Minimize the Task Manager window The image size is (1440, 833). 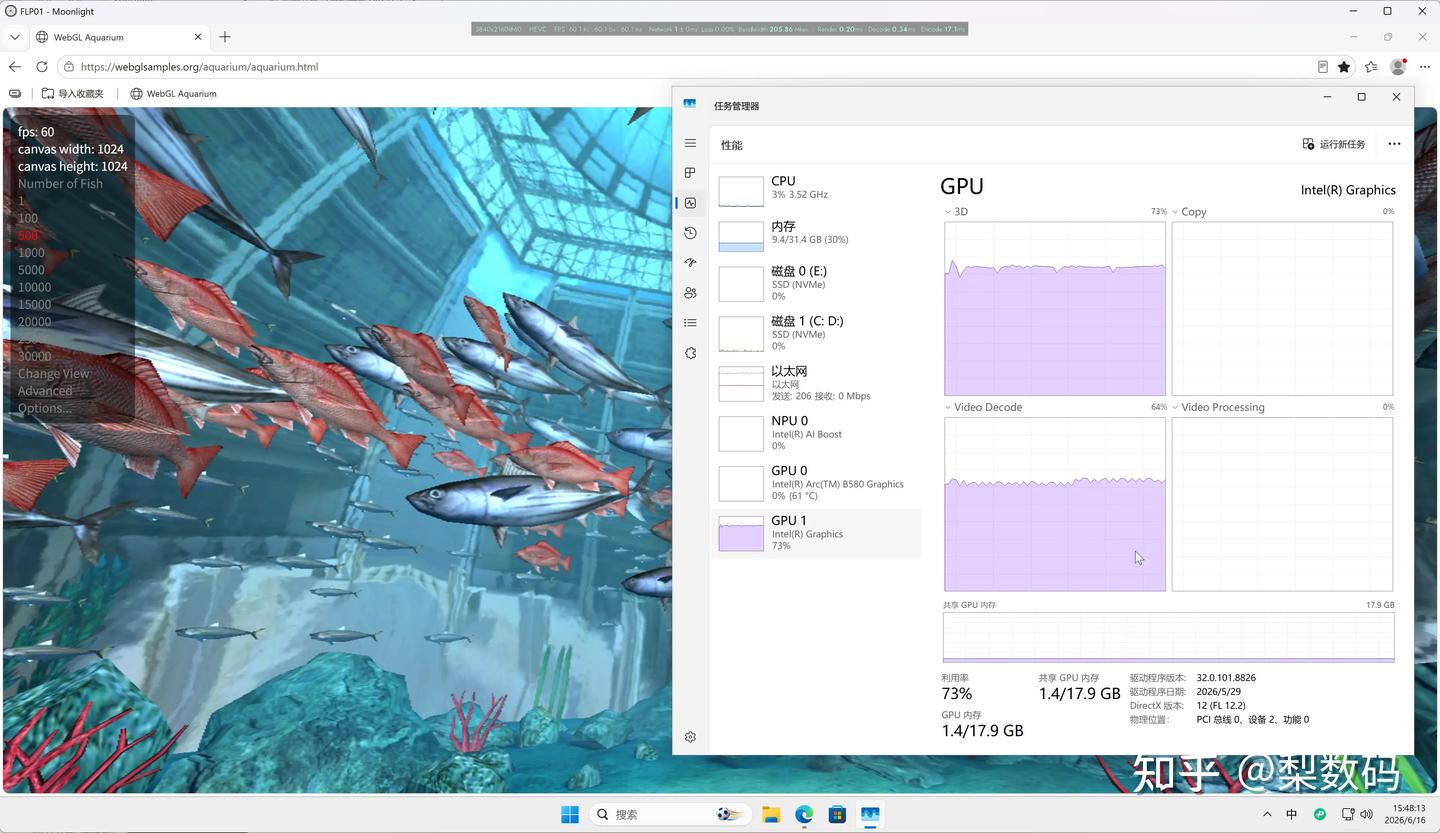1327,97
